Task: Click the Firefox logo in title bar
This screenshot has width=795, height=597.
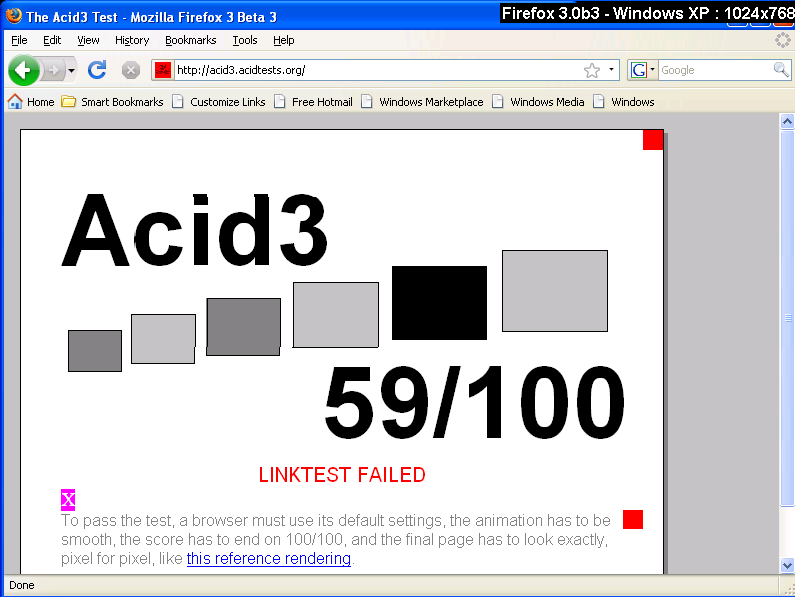Action: [x=14, y=16]
